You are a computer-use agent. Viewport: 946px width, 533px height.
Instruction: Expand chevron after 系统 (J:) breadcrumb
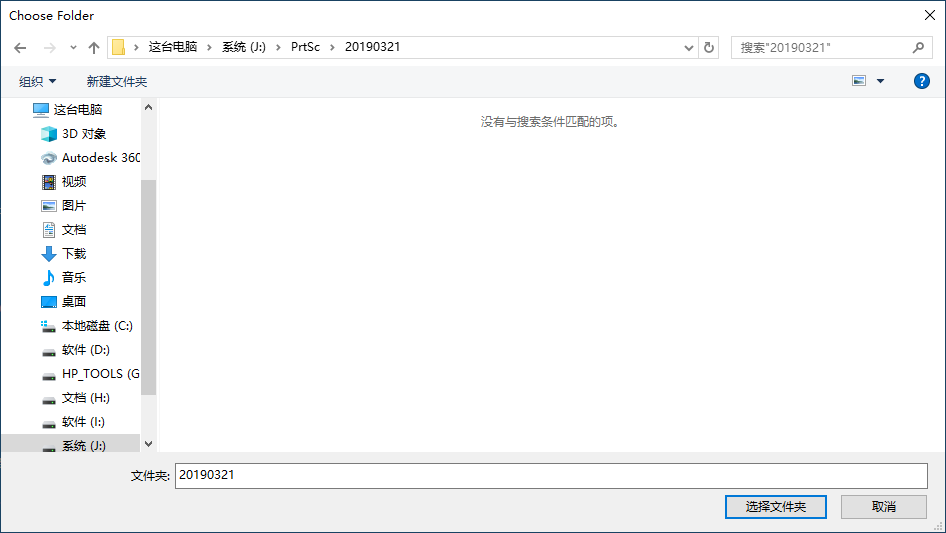click(278, 47)
